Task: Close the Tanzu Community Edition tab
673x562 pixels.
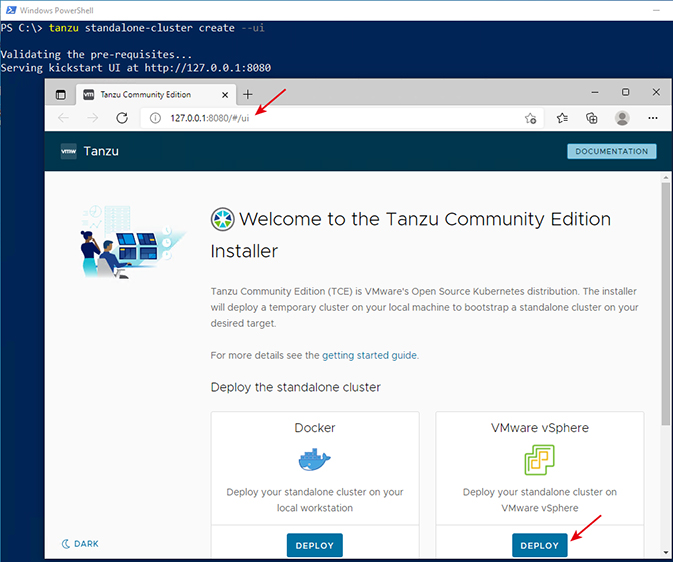Action: (225, 95)
